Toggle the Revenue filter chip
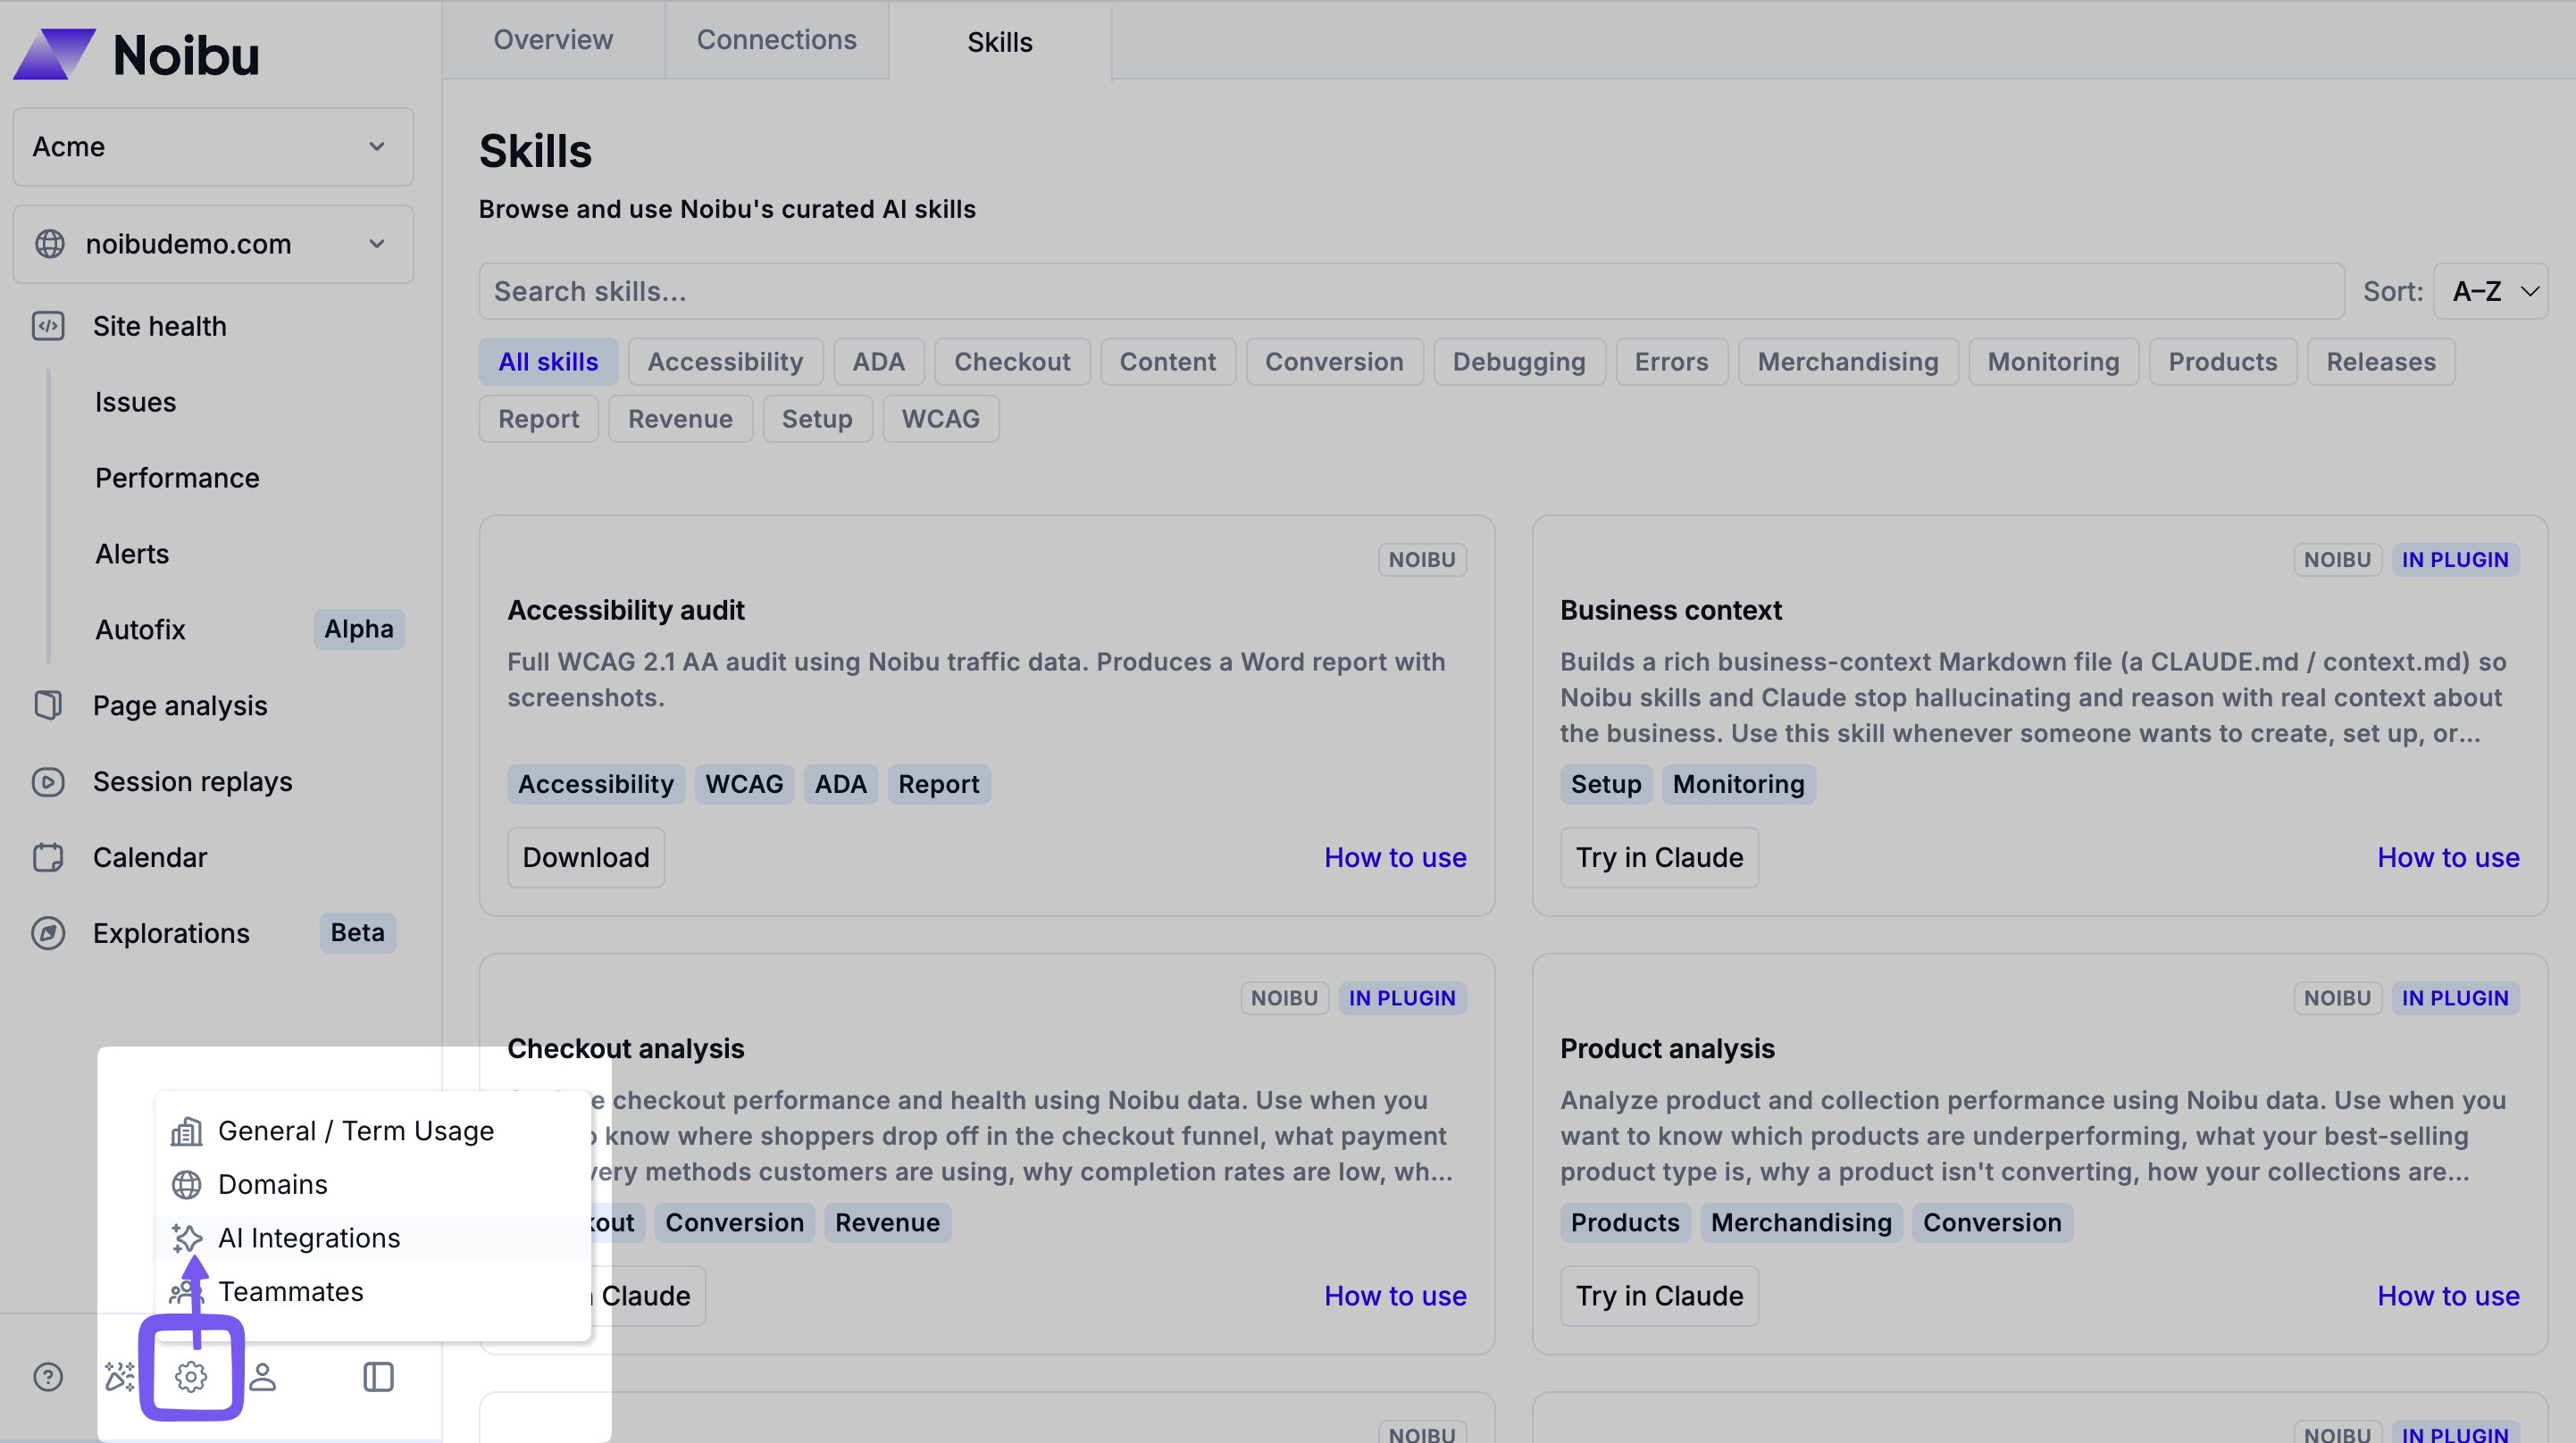The height and width of the screenshot is (1443, 2576). click(680, 419)
